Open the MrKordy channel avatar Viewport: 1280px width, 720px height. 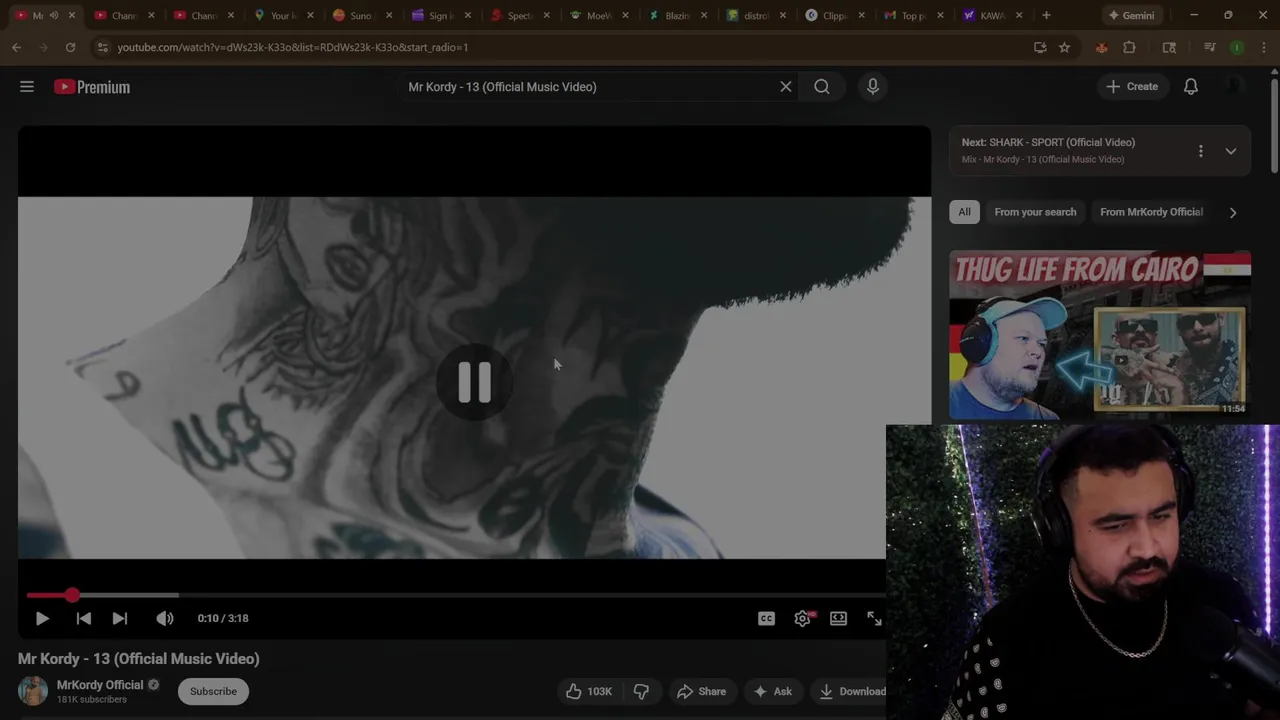click(33, 691)
